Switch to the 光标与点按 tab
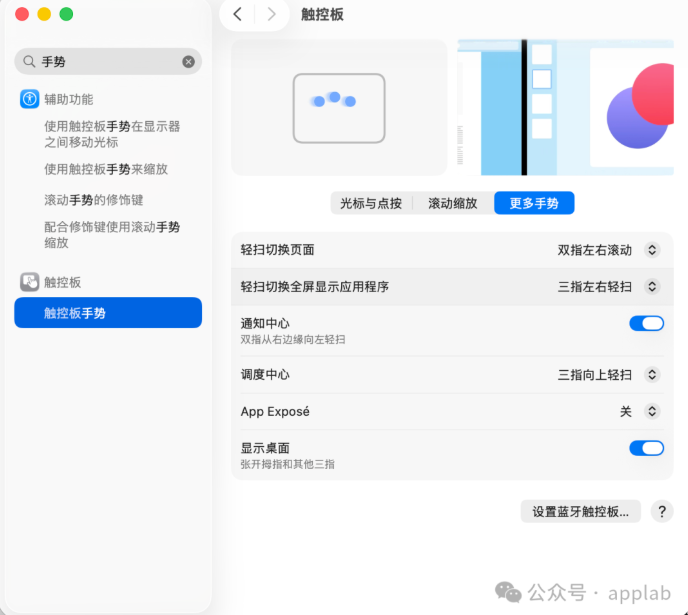Screen dimensions: 688x615 click(x=371, y=203)
